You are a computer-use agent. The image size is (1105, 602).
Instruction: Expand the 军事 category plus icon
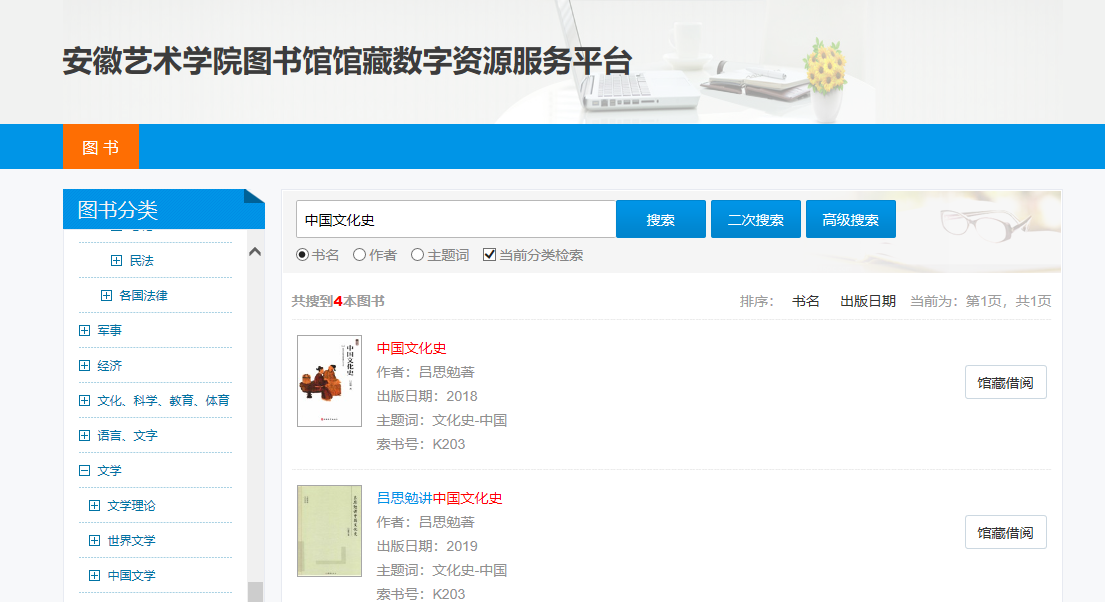coord(84,331)
